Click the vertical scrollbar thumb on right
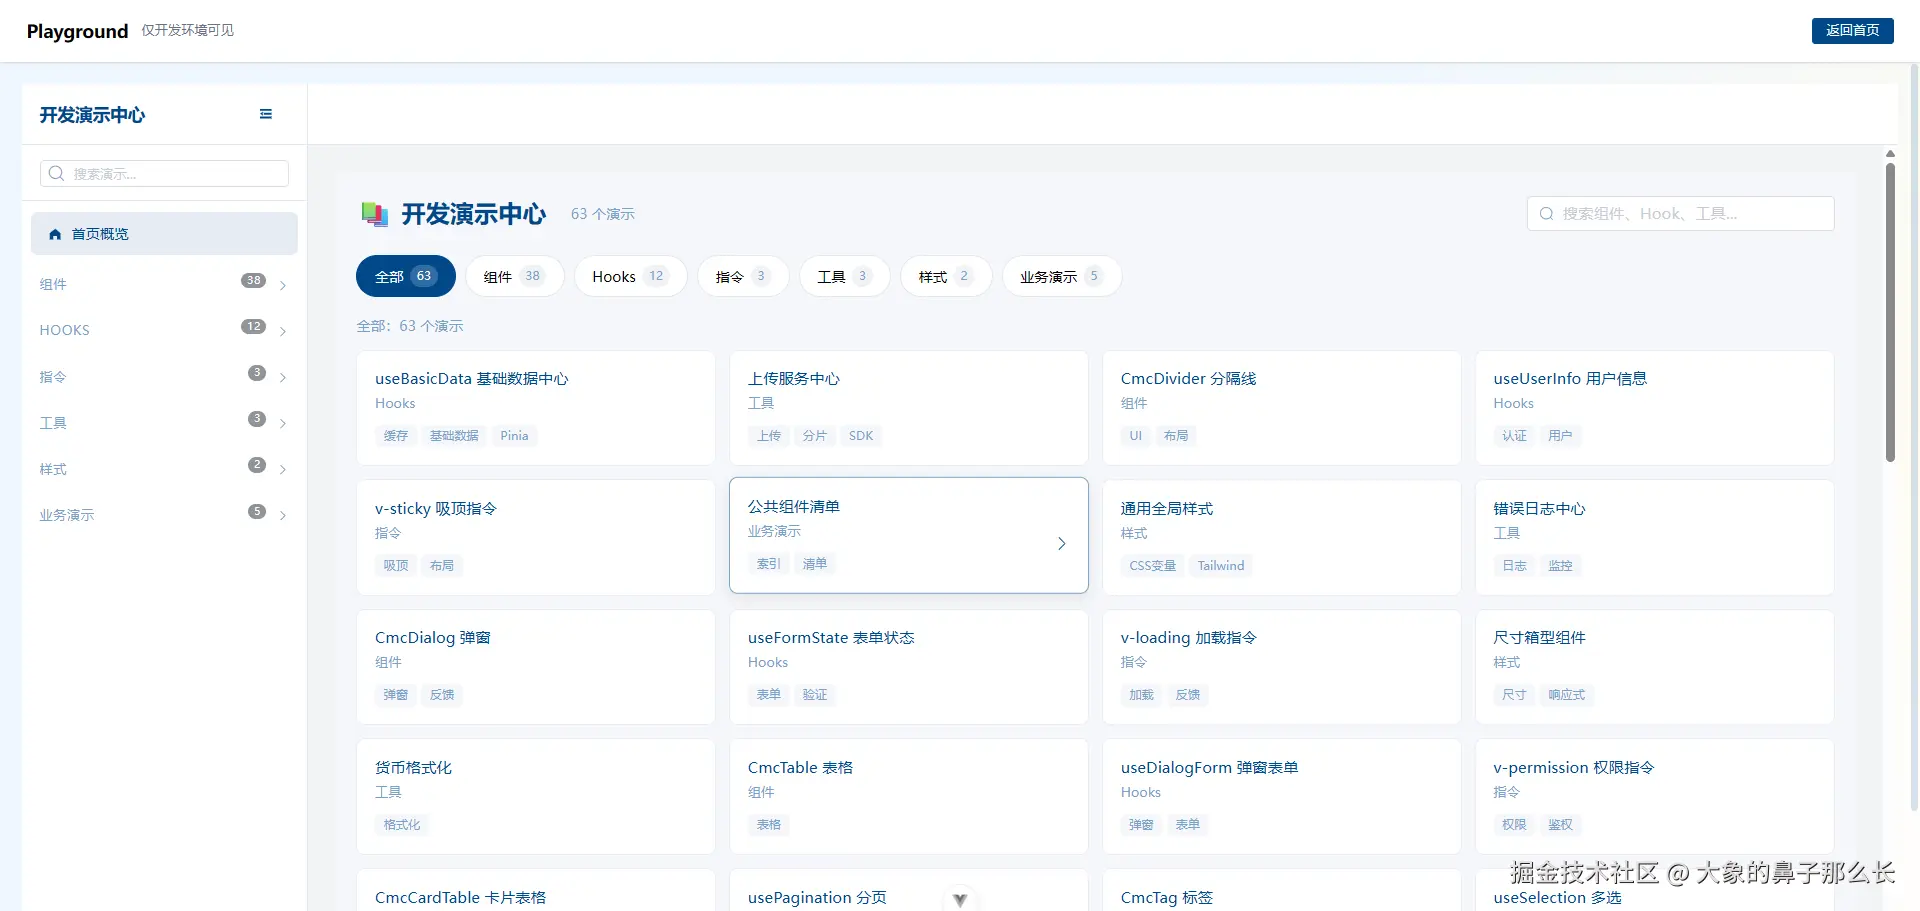This screenshot has height=911, width=1920. 1890,310
